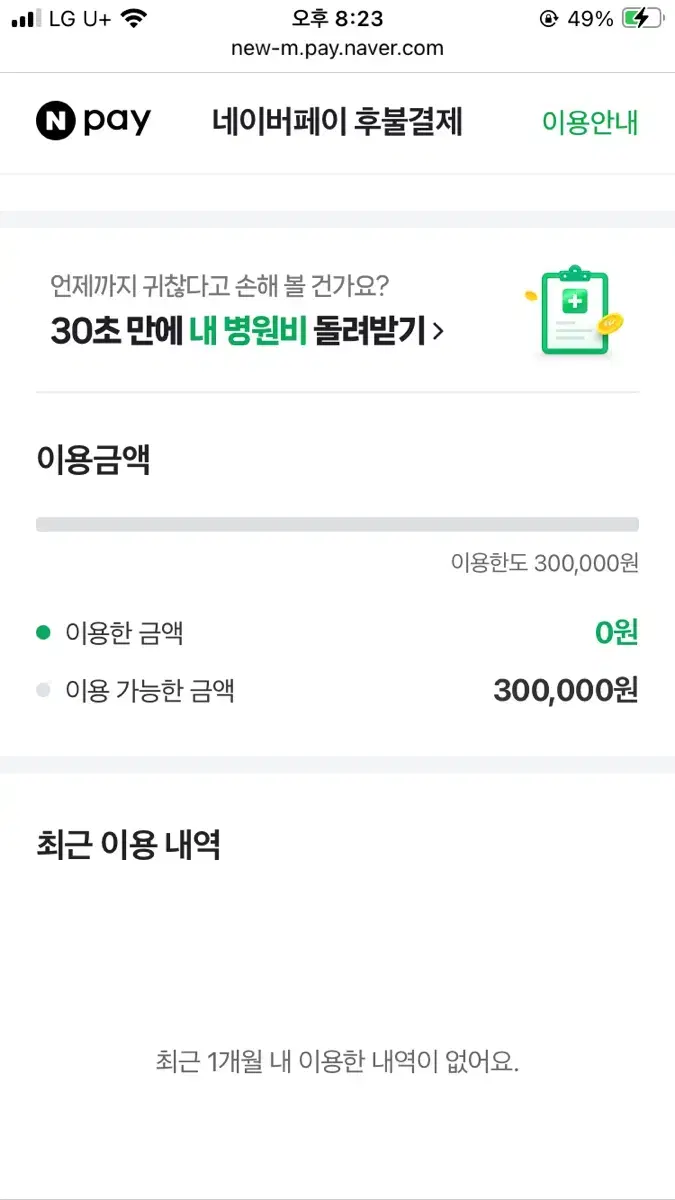675x1200 pixels.
Task: Tap the rotation lock icon in status bar
Action: tap(548, 18)
